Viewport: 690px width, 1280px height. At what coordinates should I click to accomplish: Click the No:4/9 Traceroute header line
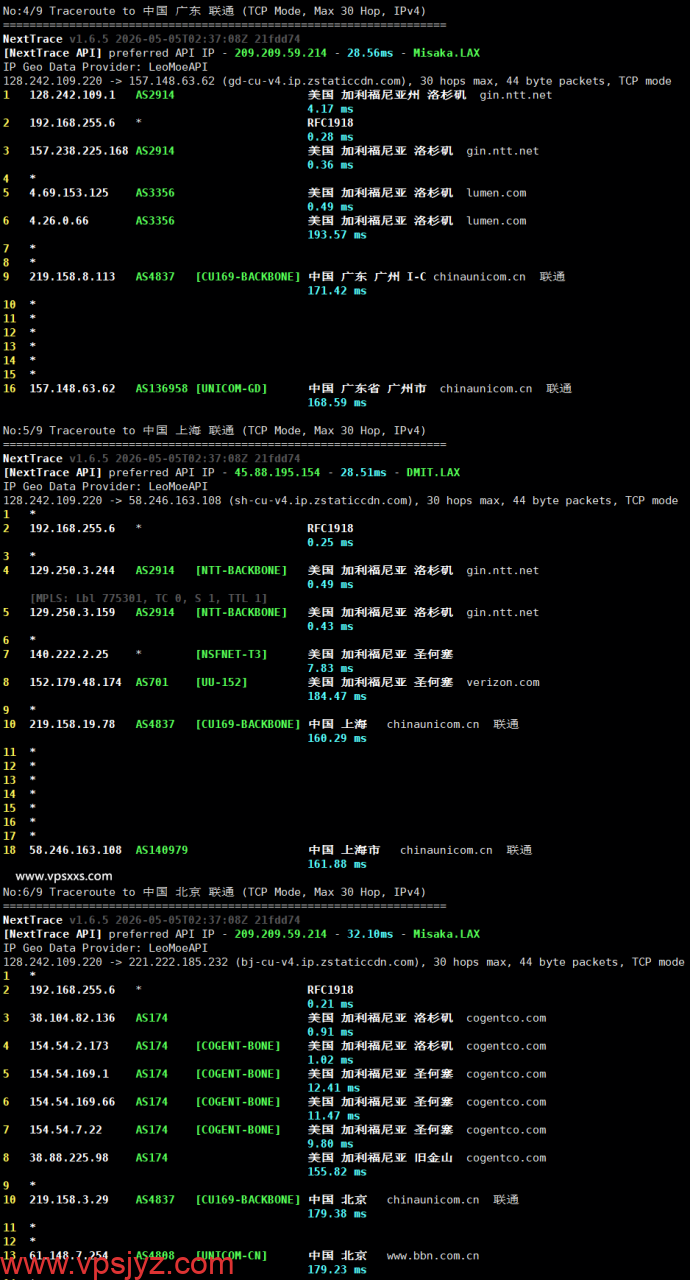(215, 11)
